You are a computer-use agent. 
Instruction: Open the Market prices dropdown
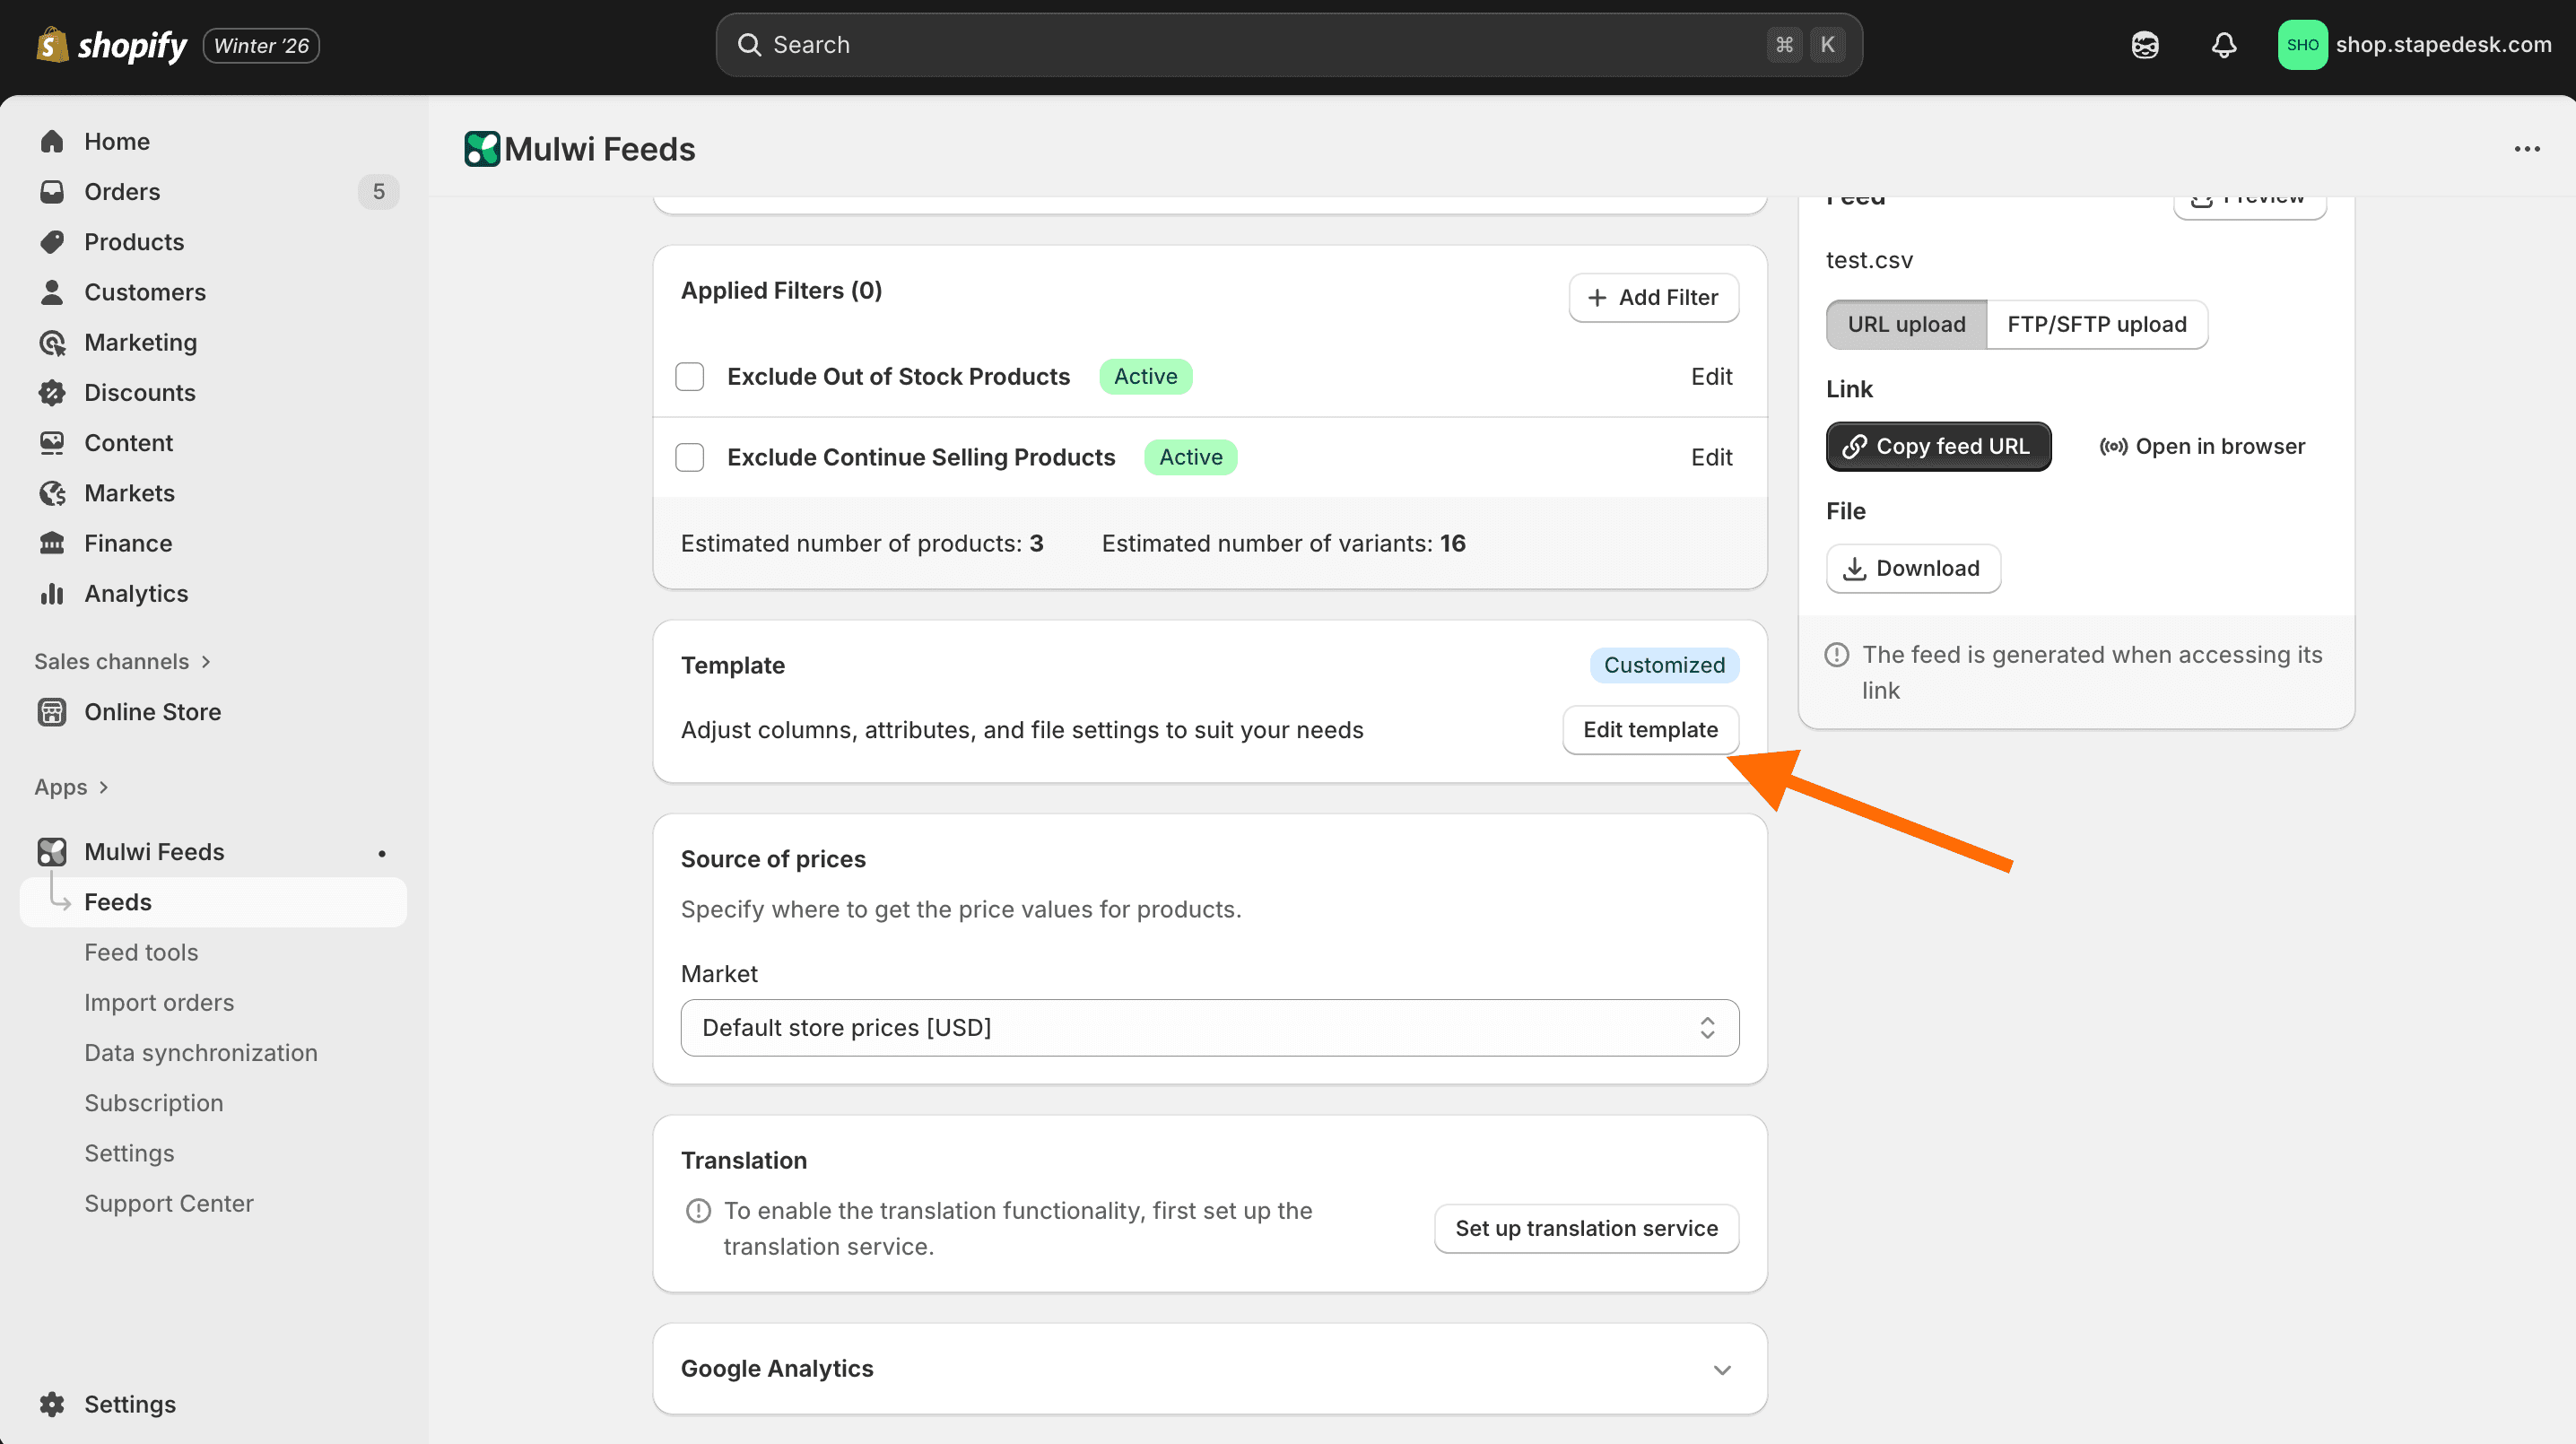1209,1028
